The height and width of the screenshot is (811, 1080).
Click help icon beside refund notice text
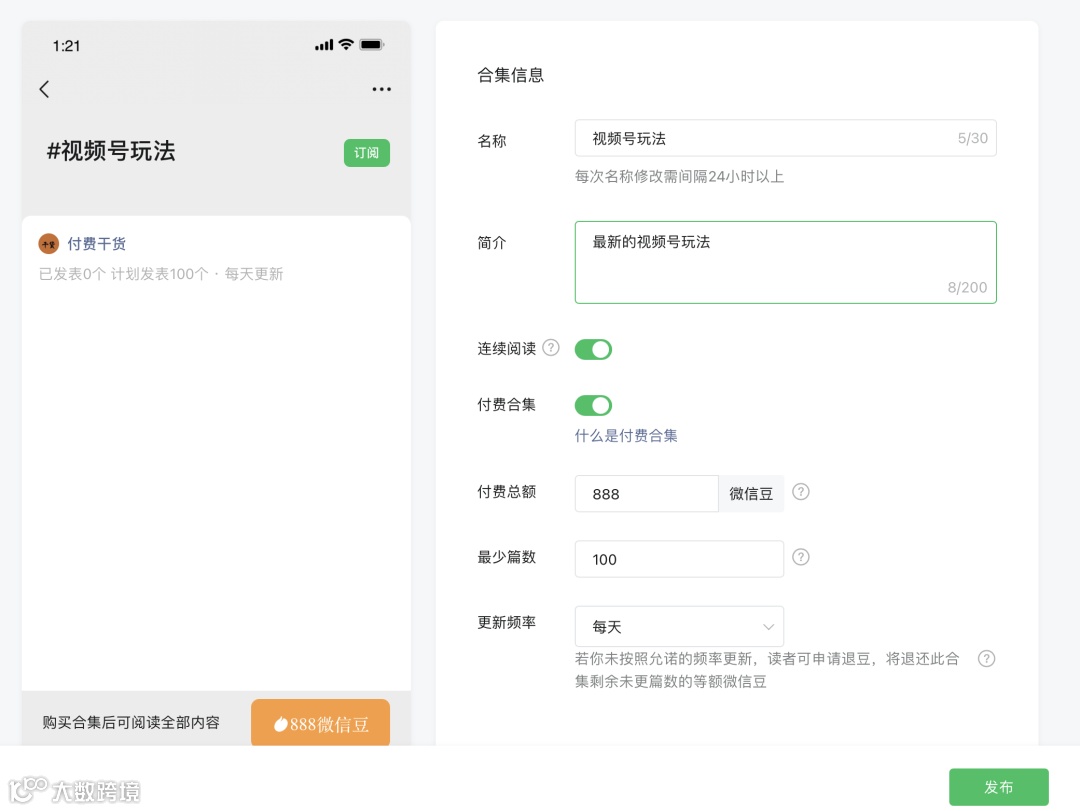coord(986,659)
